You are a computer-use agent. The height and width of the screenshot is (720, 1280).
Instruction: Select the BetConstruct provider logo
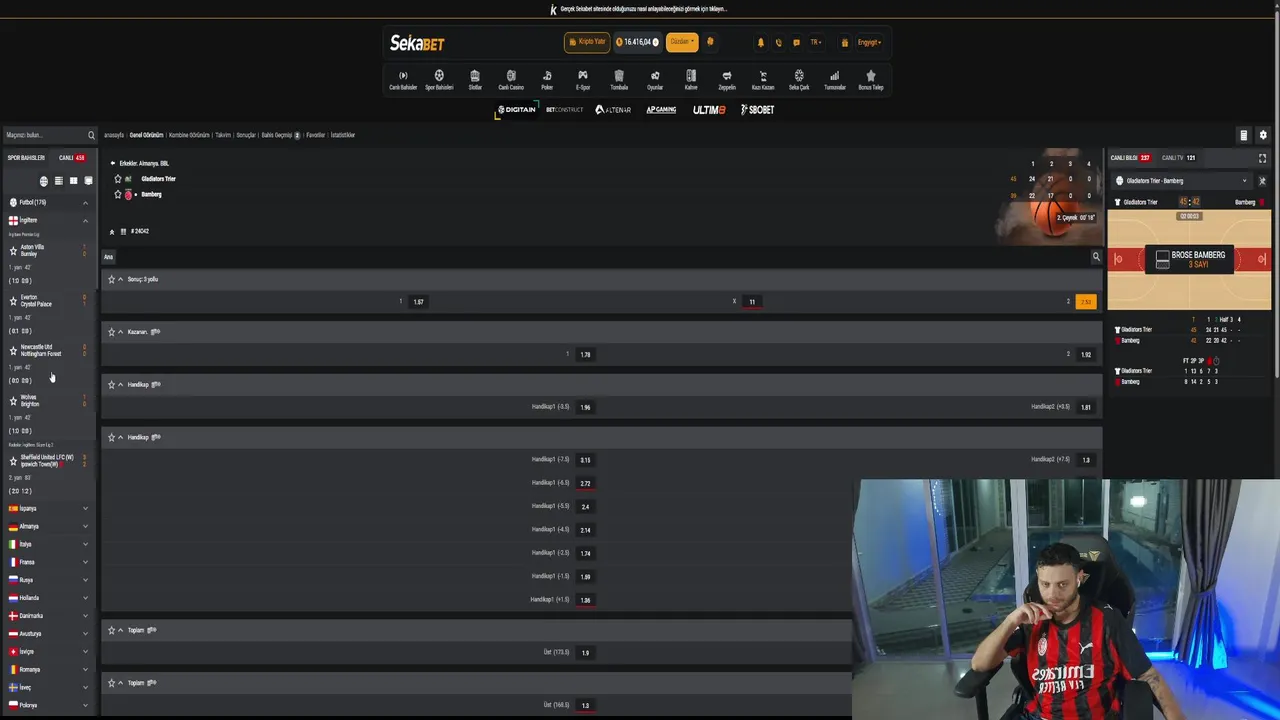[x=564, y=110]
